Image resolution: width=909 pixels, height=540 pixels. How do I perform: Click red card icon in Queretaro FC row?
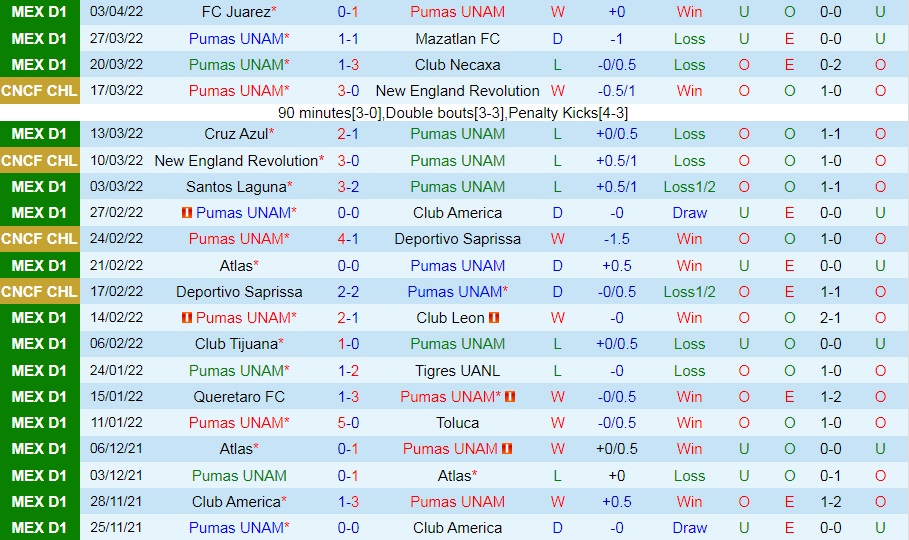[x=510, y=397]
